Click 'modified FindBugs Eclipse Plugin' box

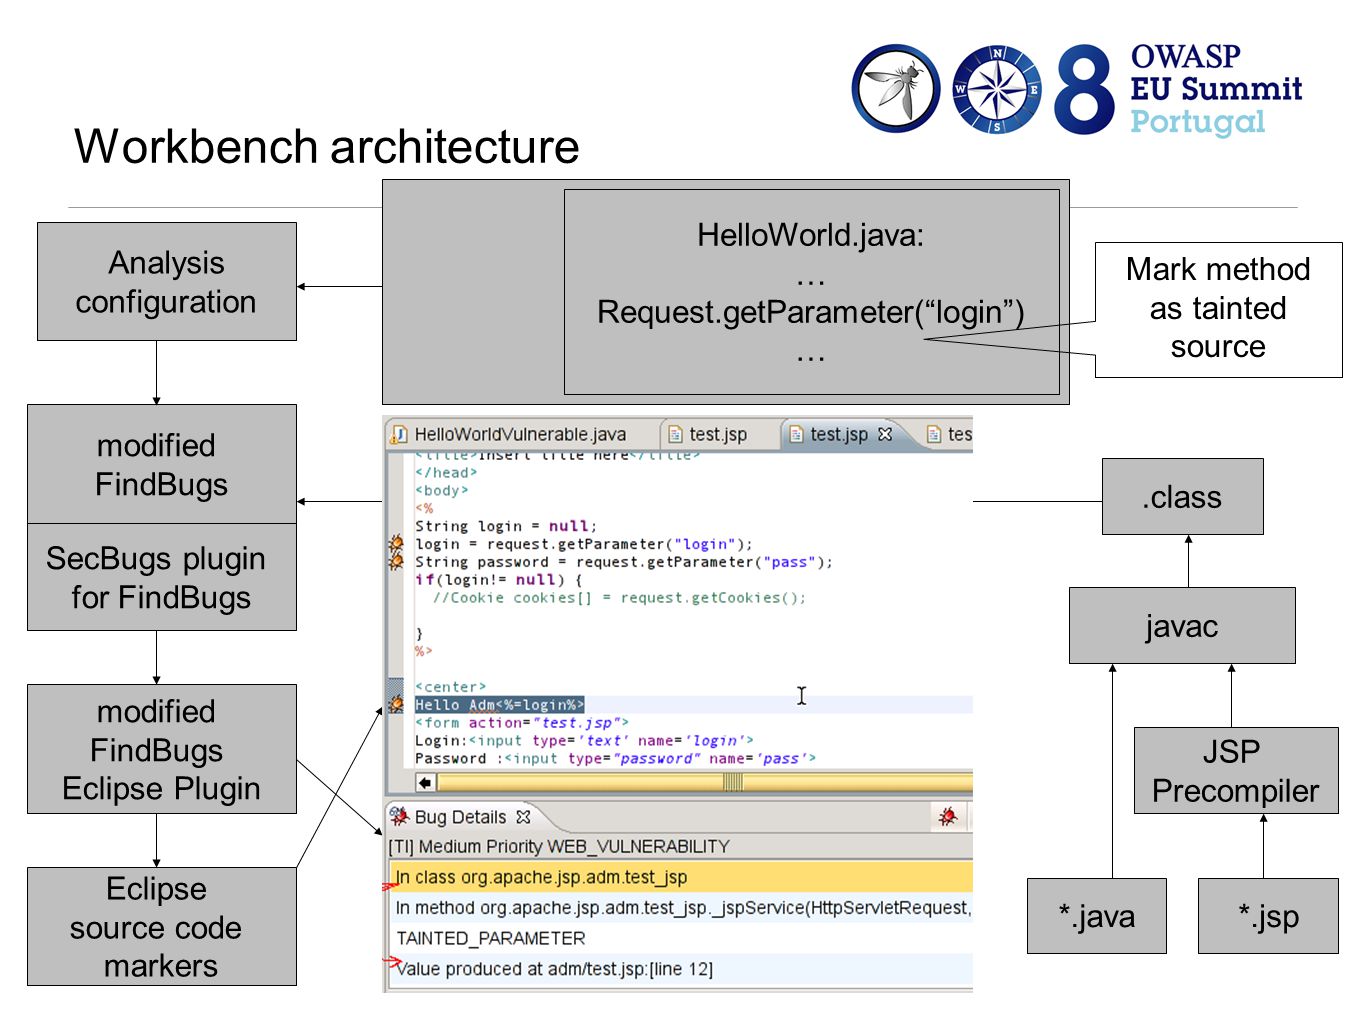pyautogui.click(x=162, y=749)
